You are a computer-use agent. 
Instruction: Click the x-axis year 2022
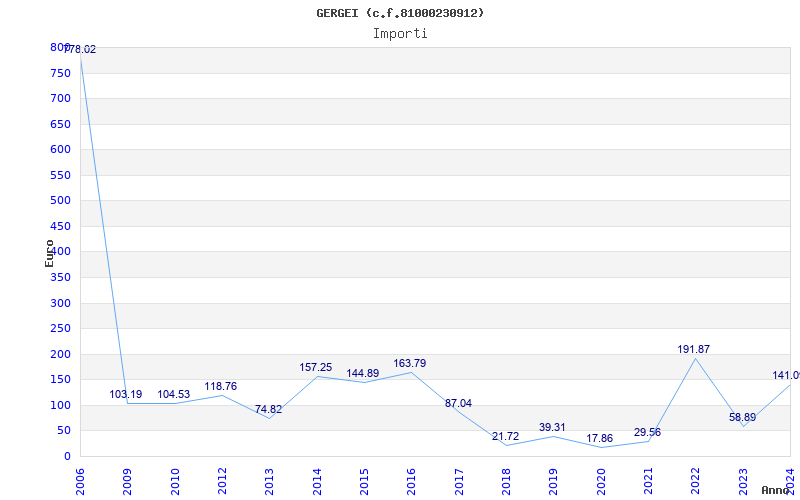(x=695, y=481)
